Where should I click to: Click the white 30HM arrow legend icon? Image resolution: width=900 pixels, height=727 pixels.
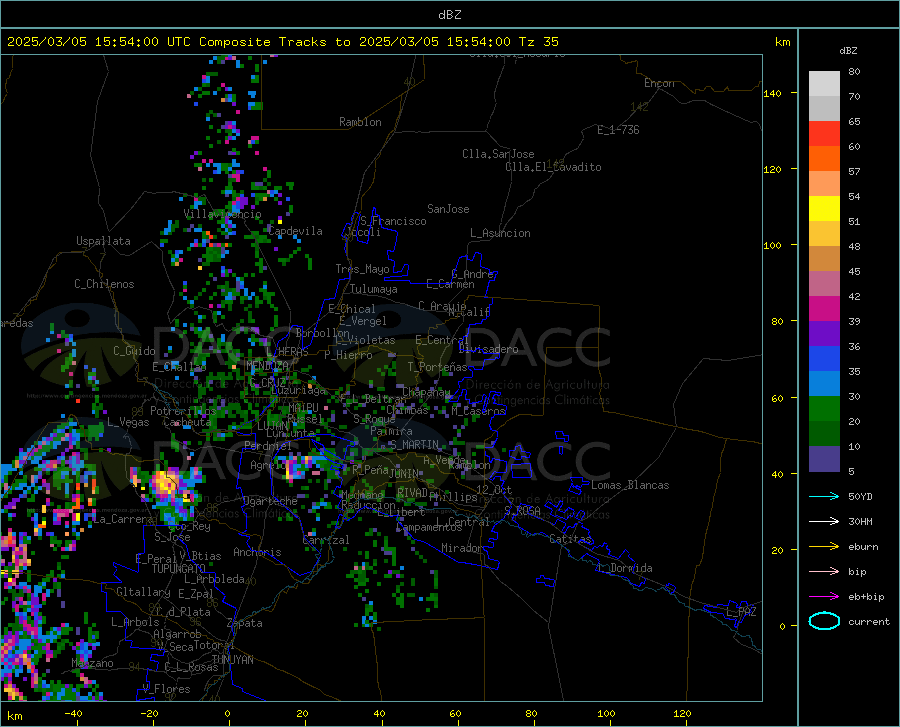click(x=824, y=522)
